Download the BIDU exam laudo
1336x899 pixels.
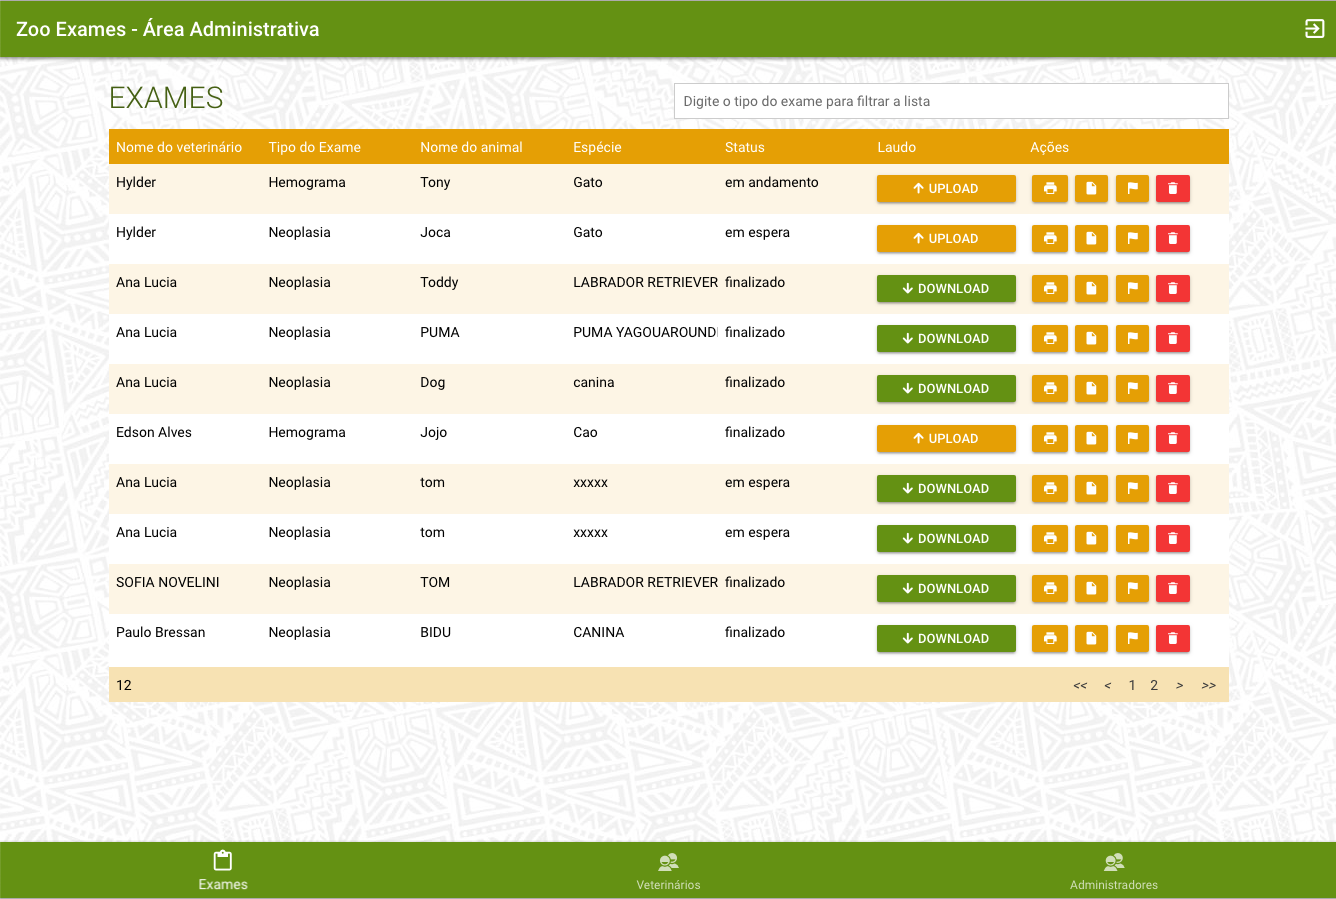coord(946,639)
